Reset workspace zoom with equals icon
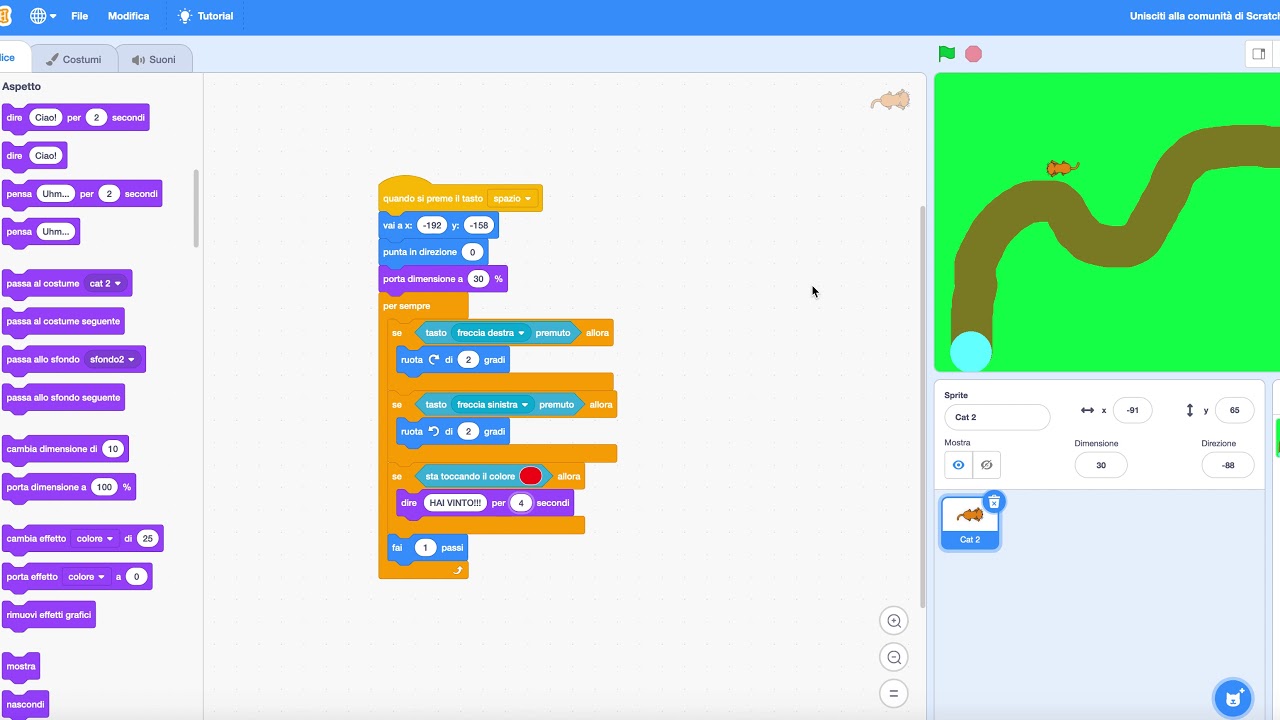This screenshot has height=720, width=1280. 894,693
